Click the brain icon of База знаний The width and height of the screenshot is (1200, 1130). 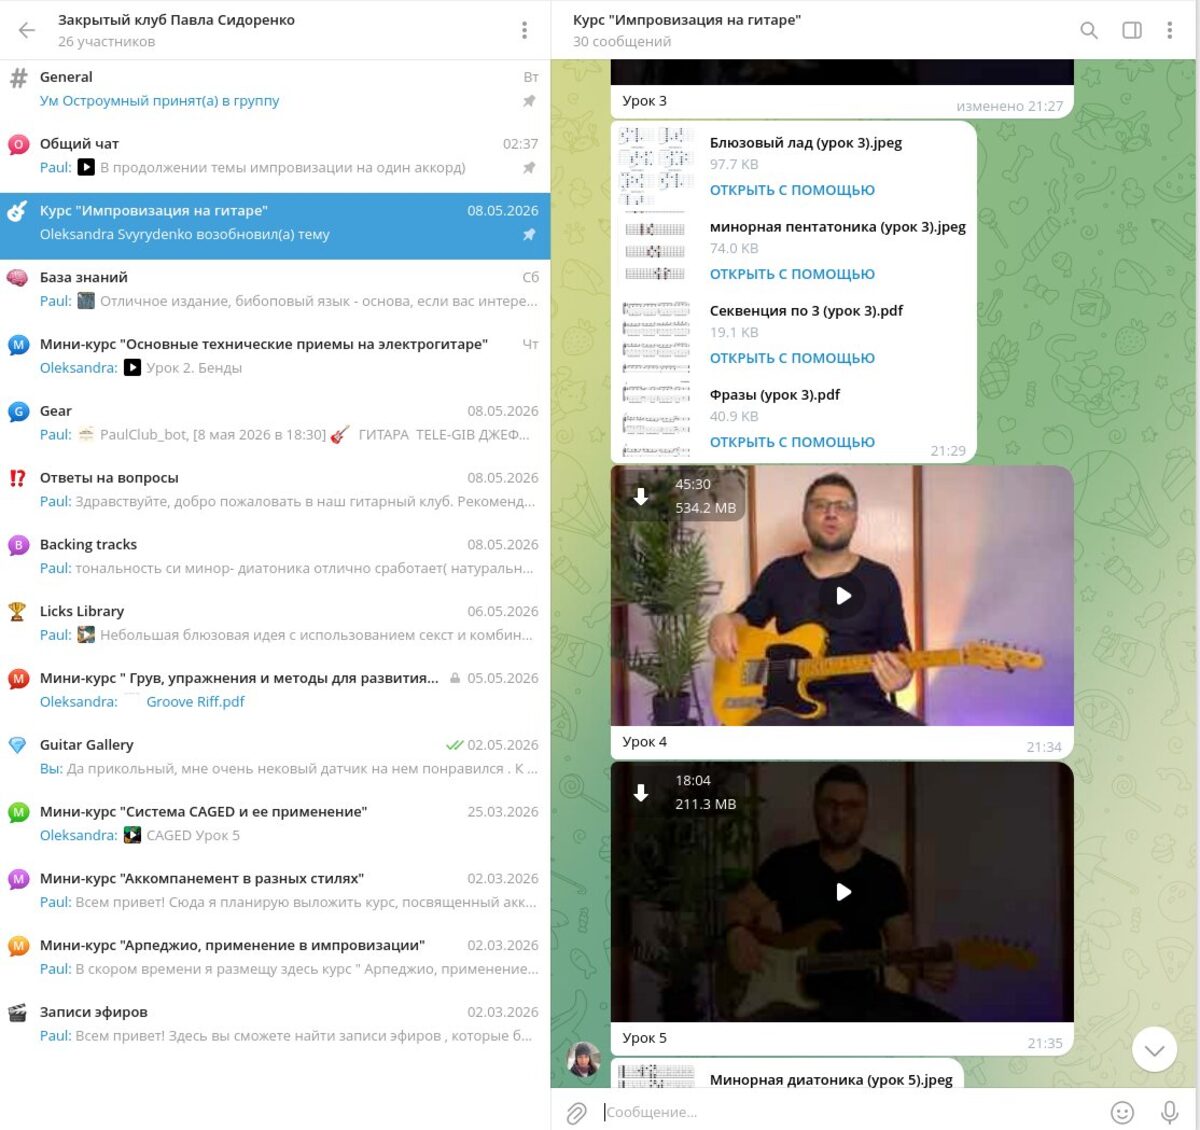click(18, 278)
